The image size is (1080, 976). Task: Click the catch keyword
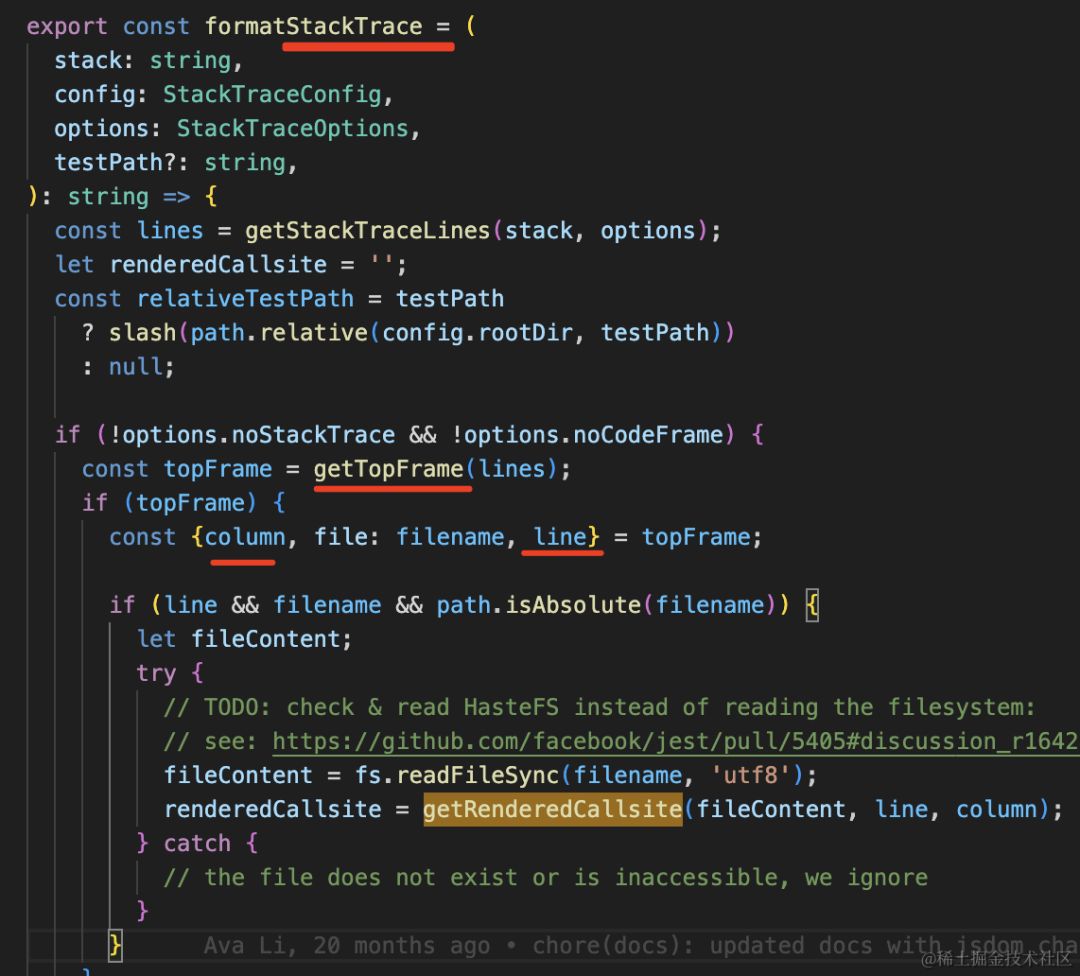[x=197, y=843]
